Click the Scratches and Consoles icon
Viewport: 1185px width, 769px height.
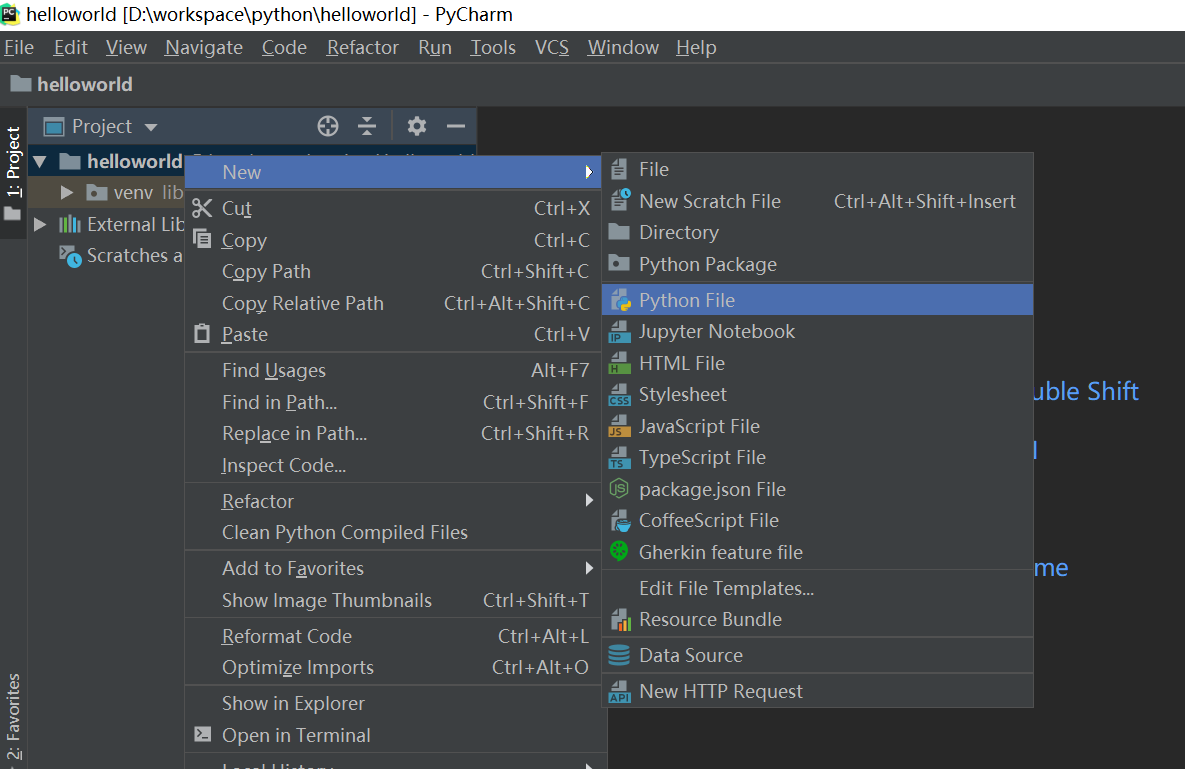[x=70, y=256]
